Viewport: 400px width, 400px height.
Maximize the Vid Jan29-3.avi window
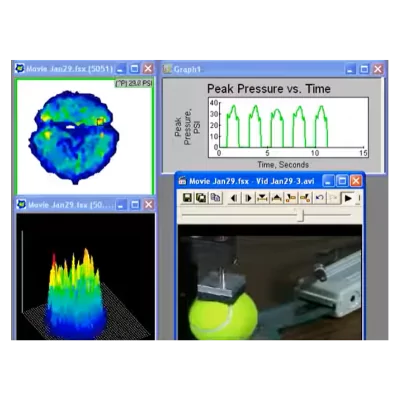[x=342, y=181]
